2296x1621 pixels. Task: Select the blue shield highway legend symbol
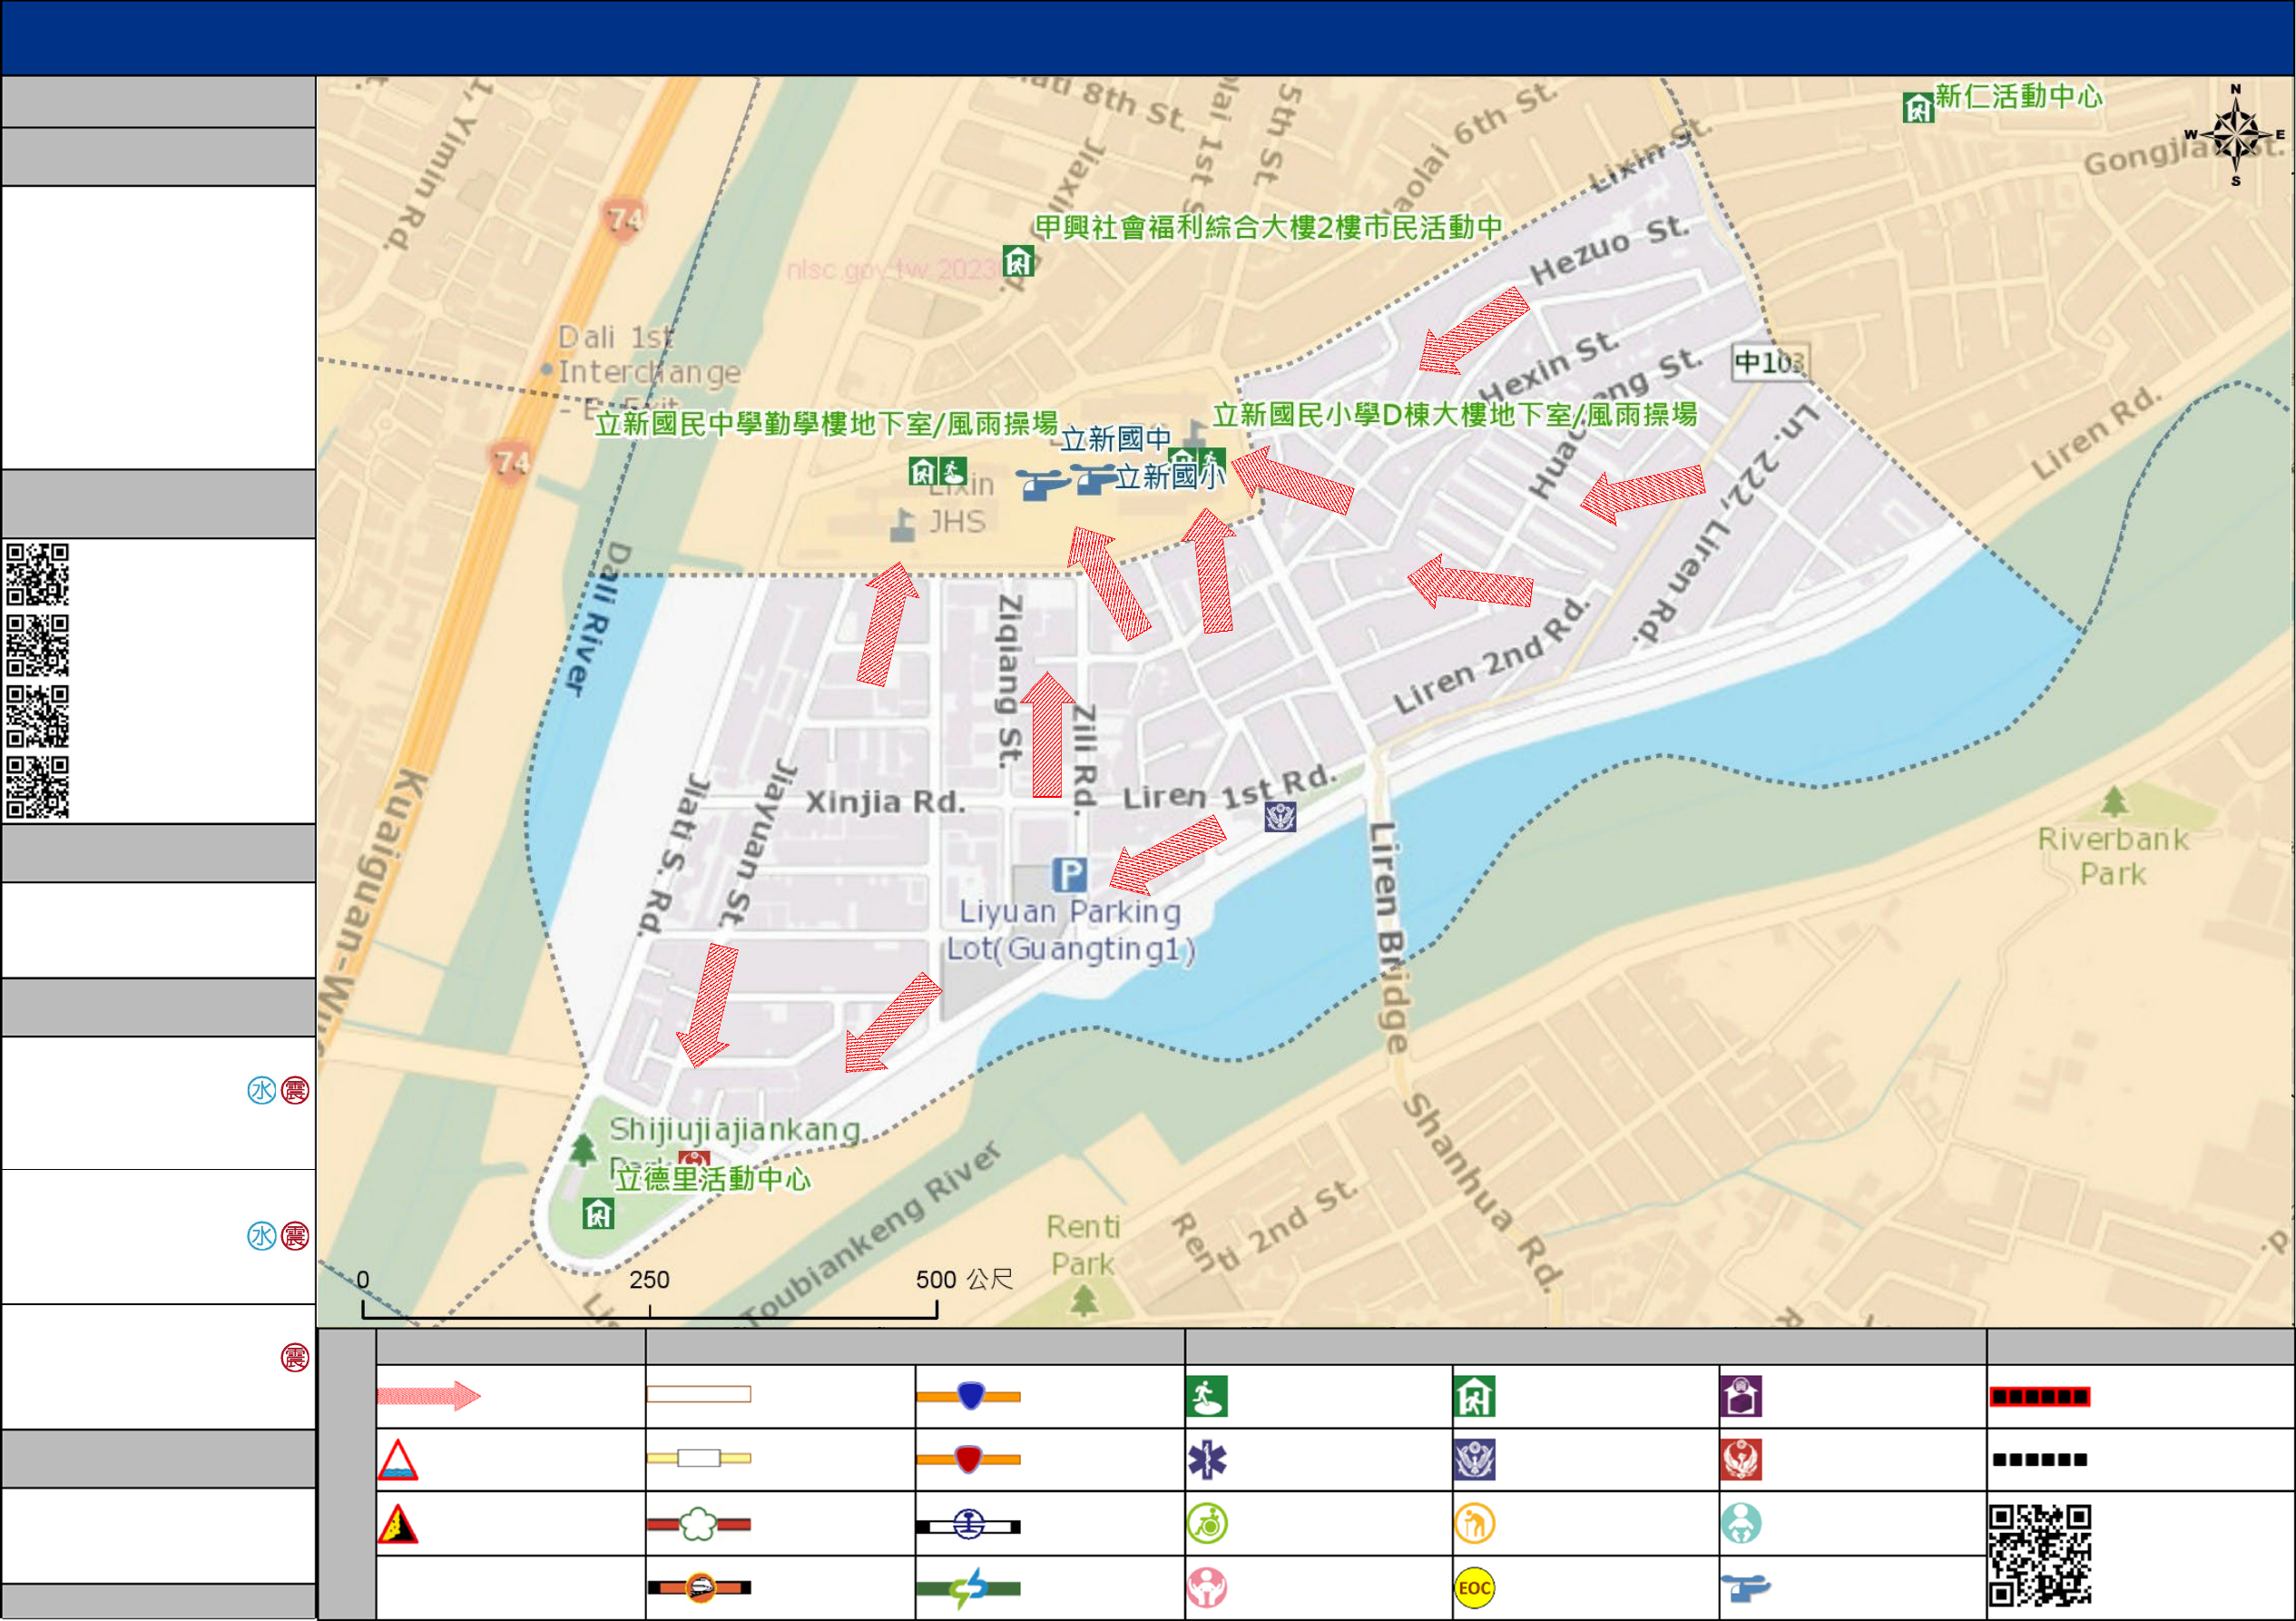pyautogui.click(x=968, y=1396)
